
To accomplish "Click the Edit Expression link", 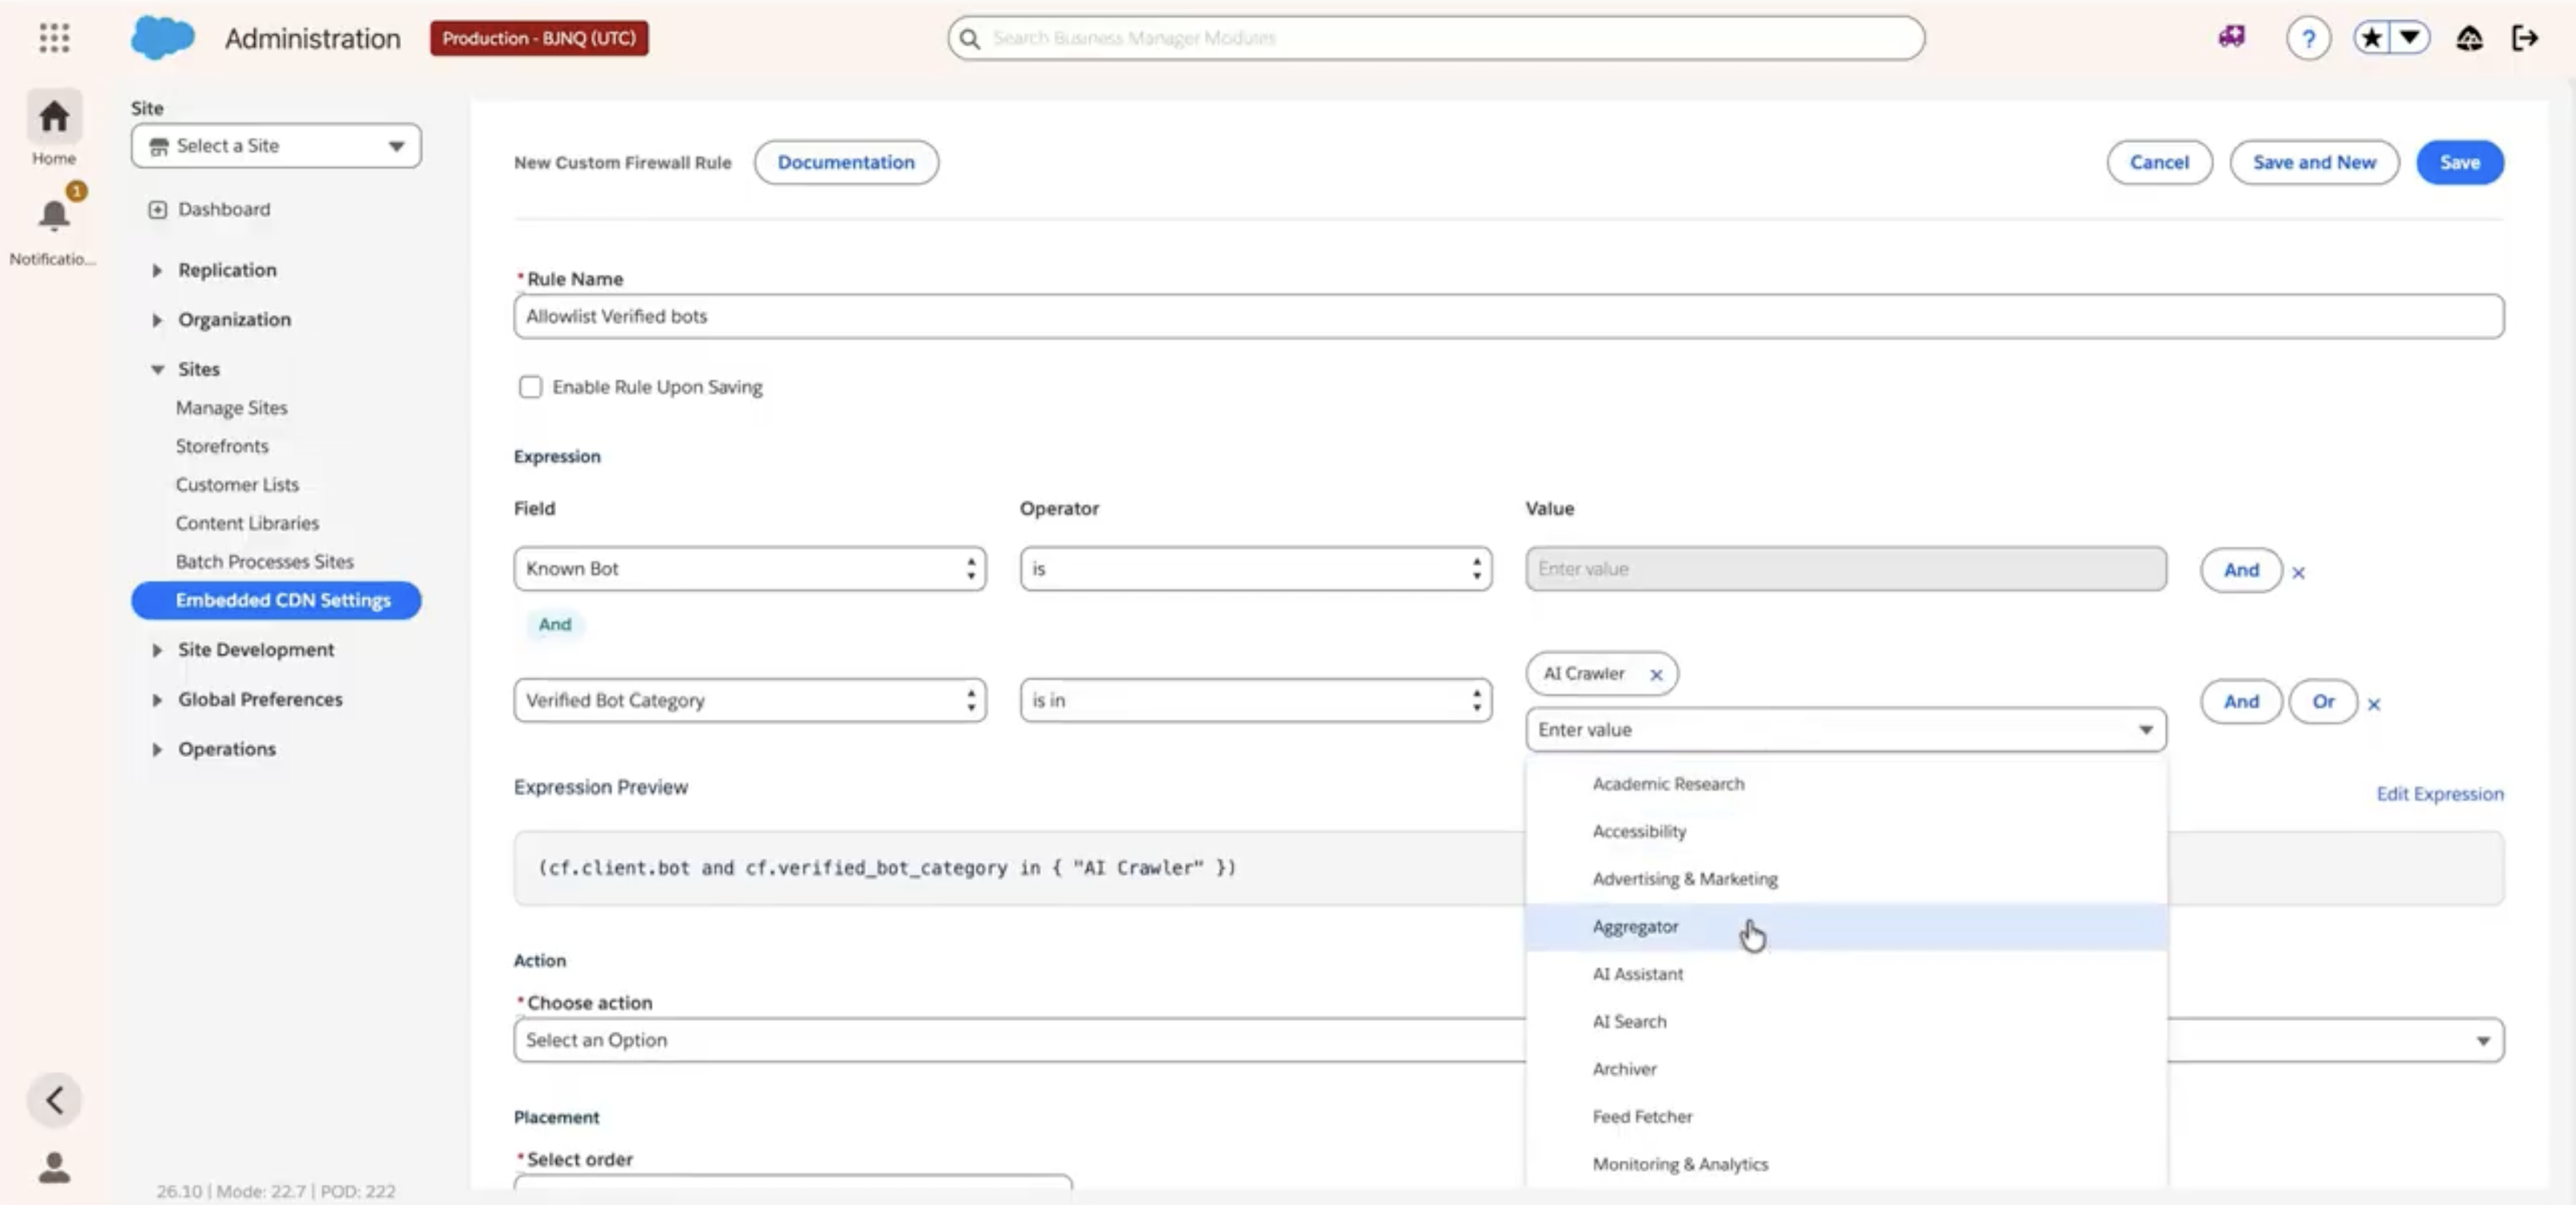I will coord(2440,794).
